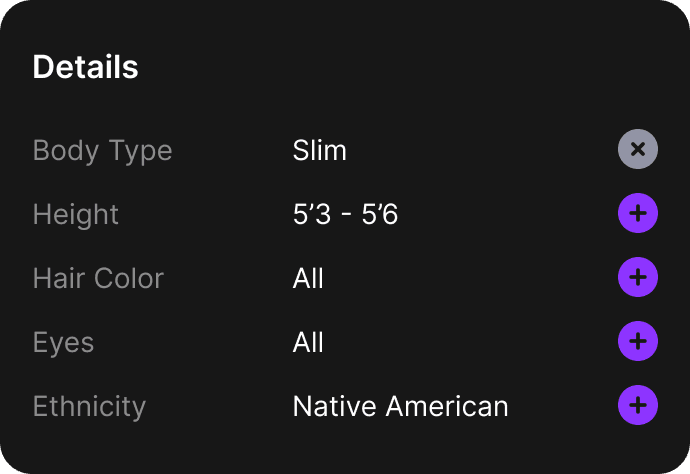
Task: Click the Hair Color label
Action: 98,278
